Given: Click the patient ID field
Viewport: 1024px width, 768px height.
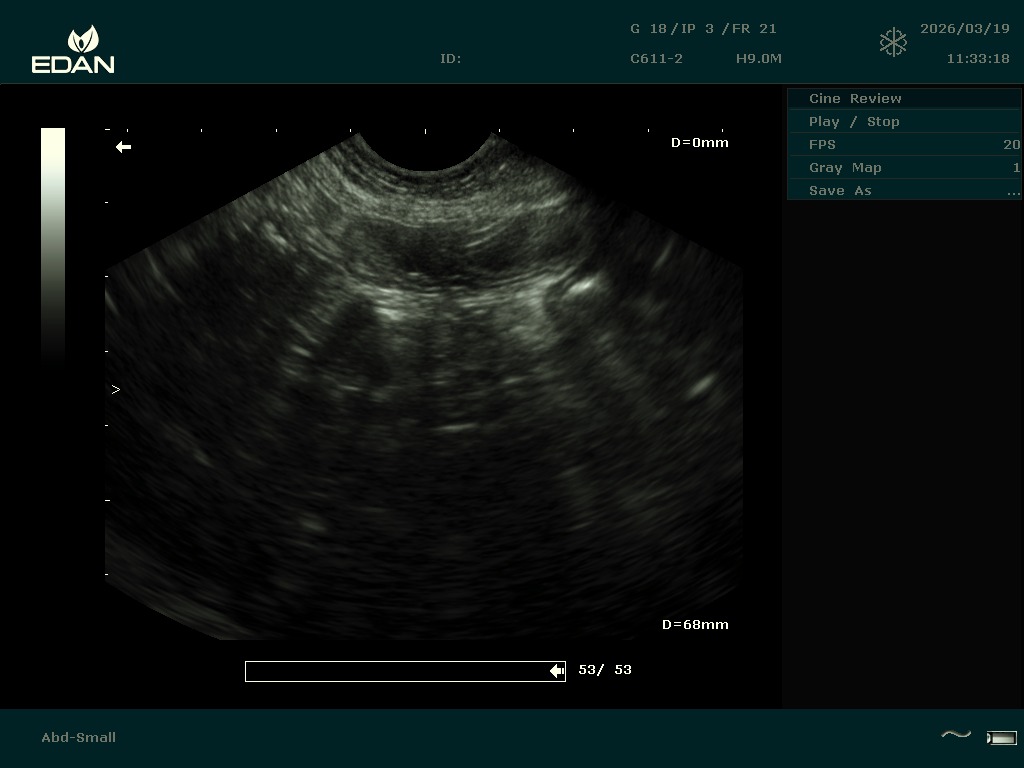Looking at the screenshot, I should 451,59.
